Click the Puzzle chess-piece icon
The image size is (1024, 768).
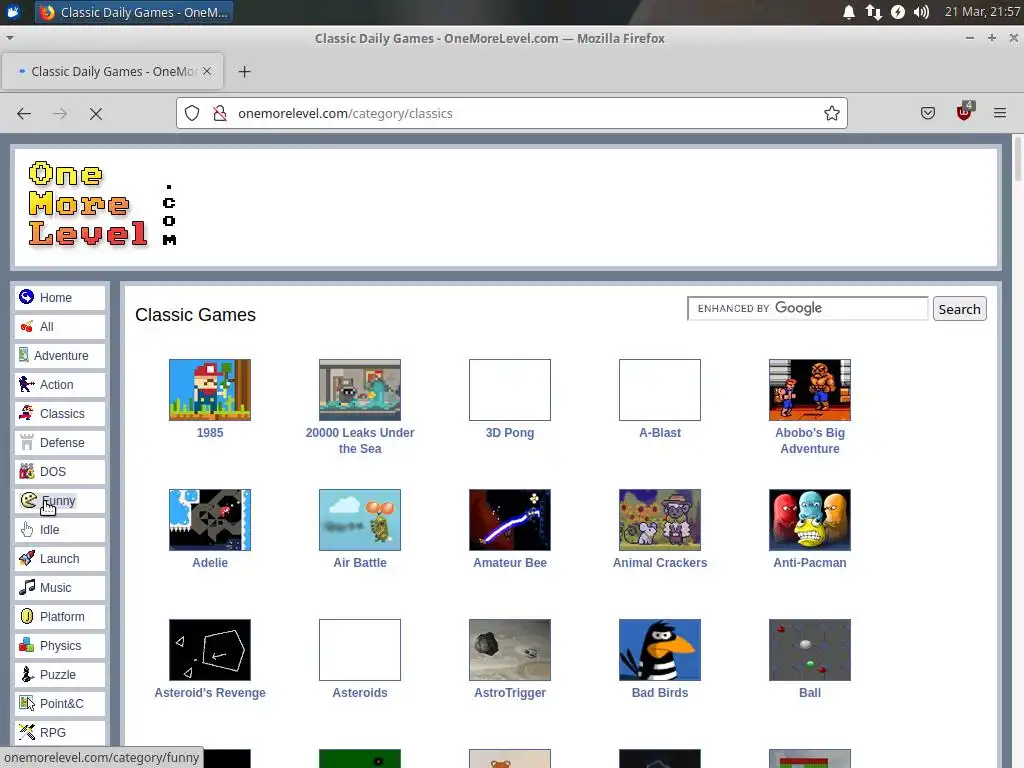26,675
